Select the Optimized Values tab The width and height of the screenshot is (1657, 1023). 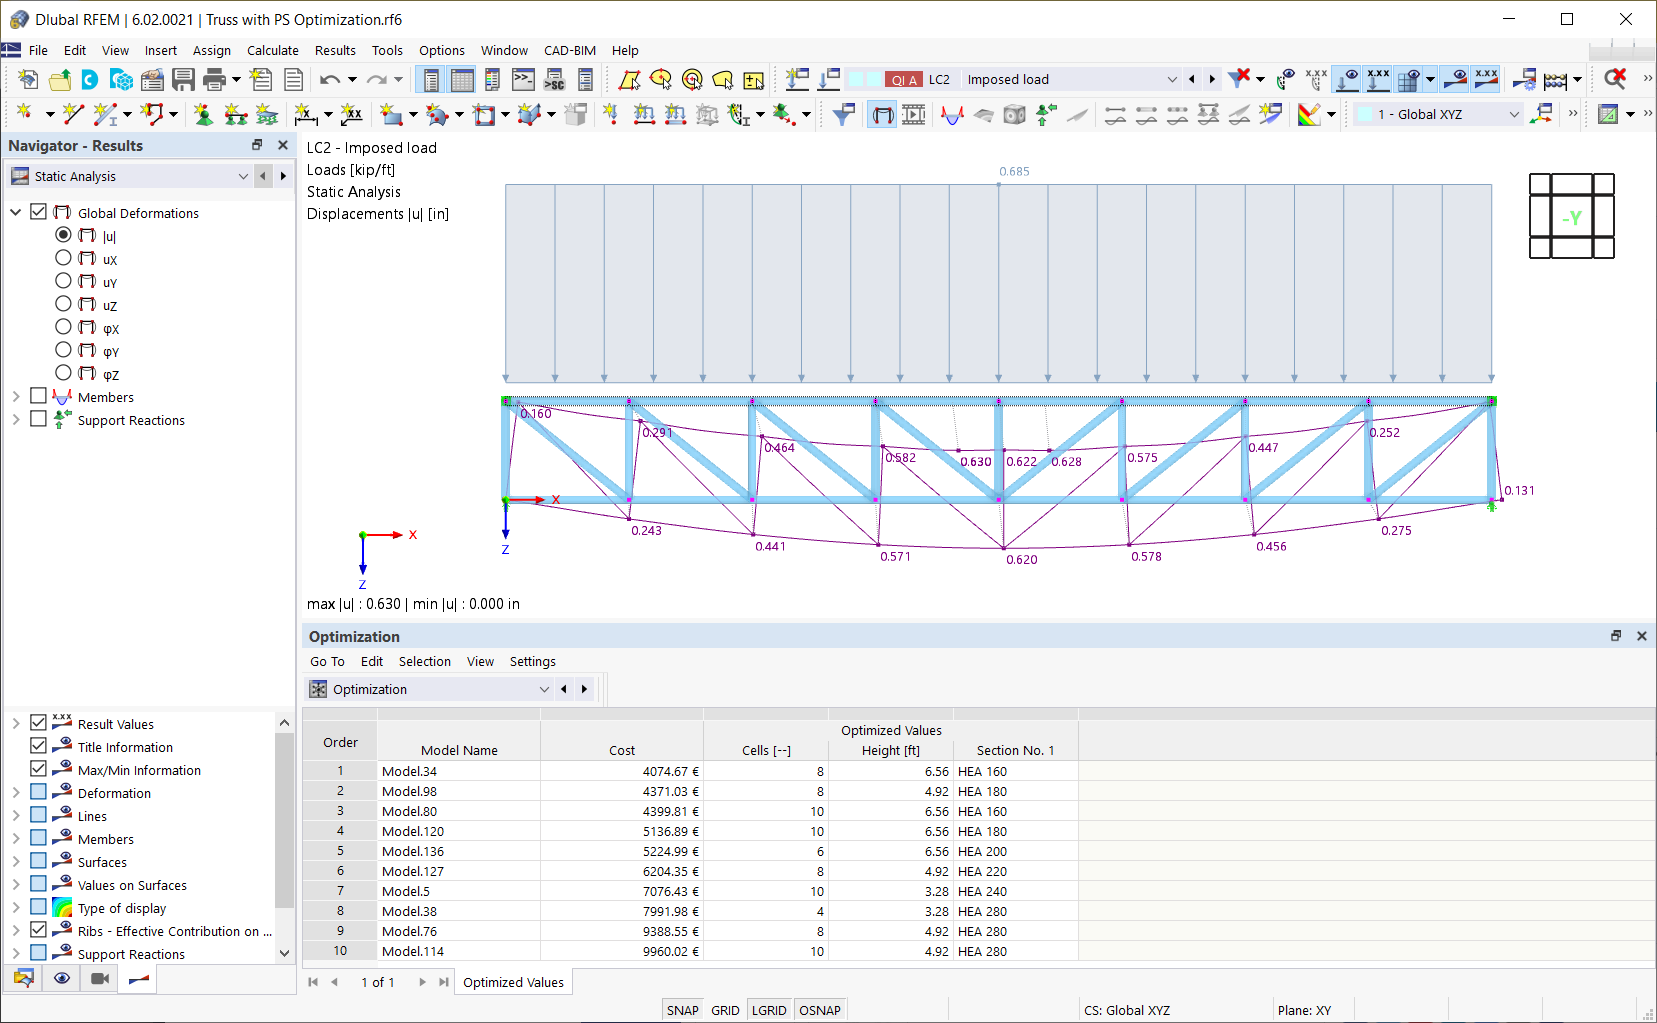point(513,982)
